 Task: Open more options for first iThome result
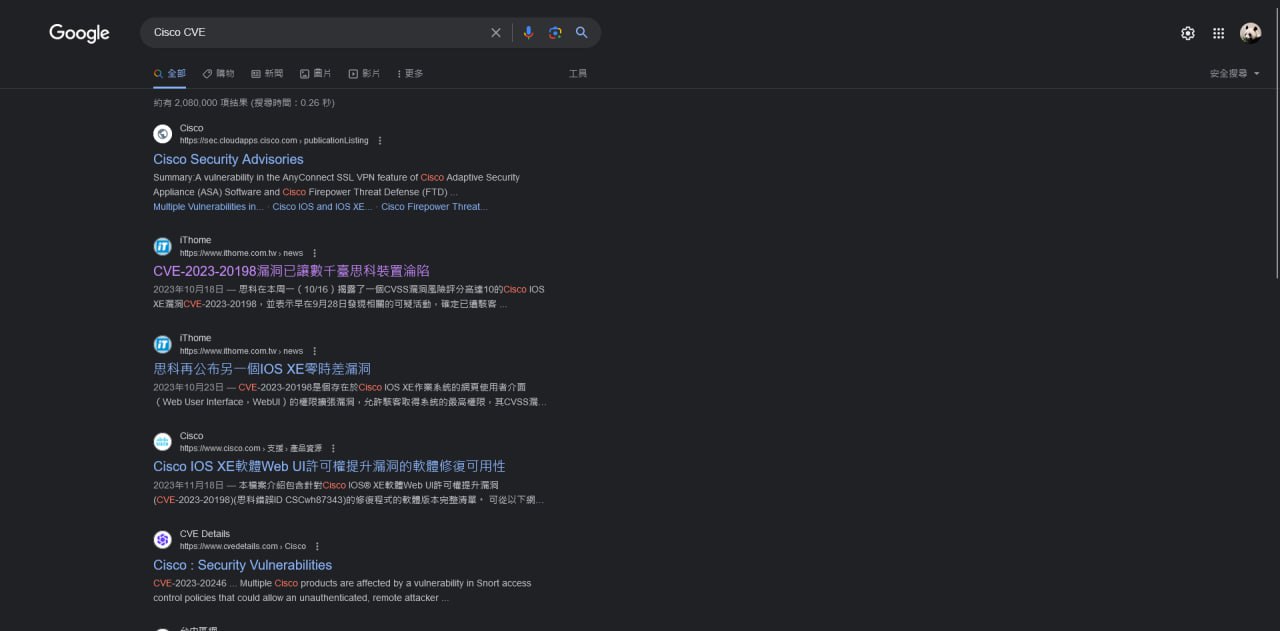[x=315, y=253]
